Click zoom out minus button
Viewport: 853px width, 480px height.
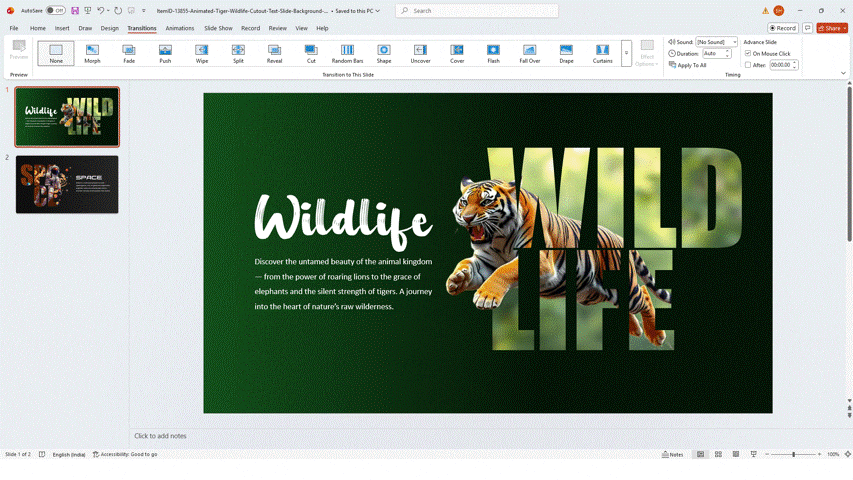click(767, 454)
